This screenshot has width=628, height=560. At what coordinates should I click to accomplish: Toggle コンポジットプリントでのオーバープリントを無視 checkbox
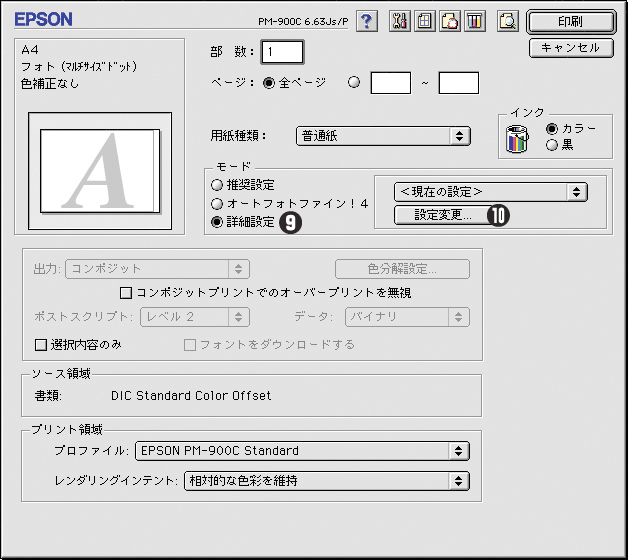(126, 293)
